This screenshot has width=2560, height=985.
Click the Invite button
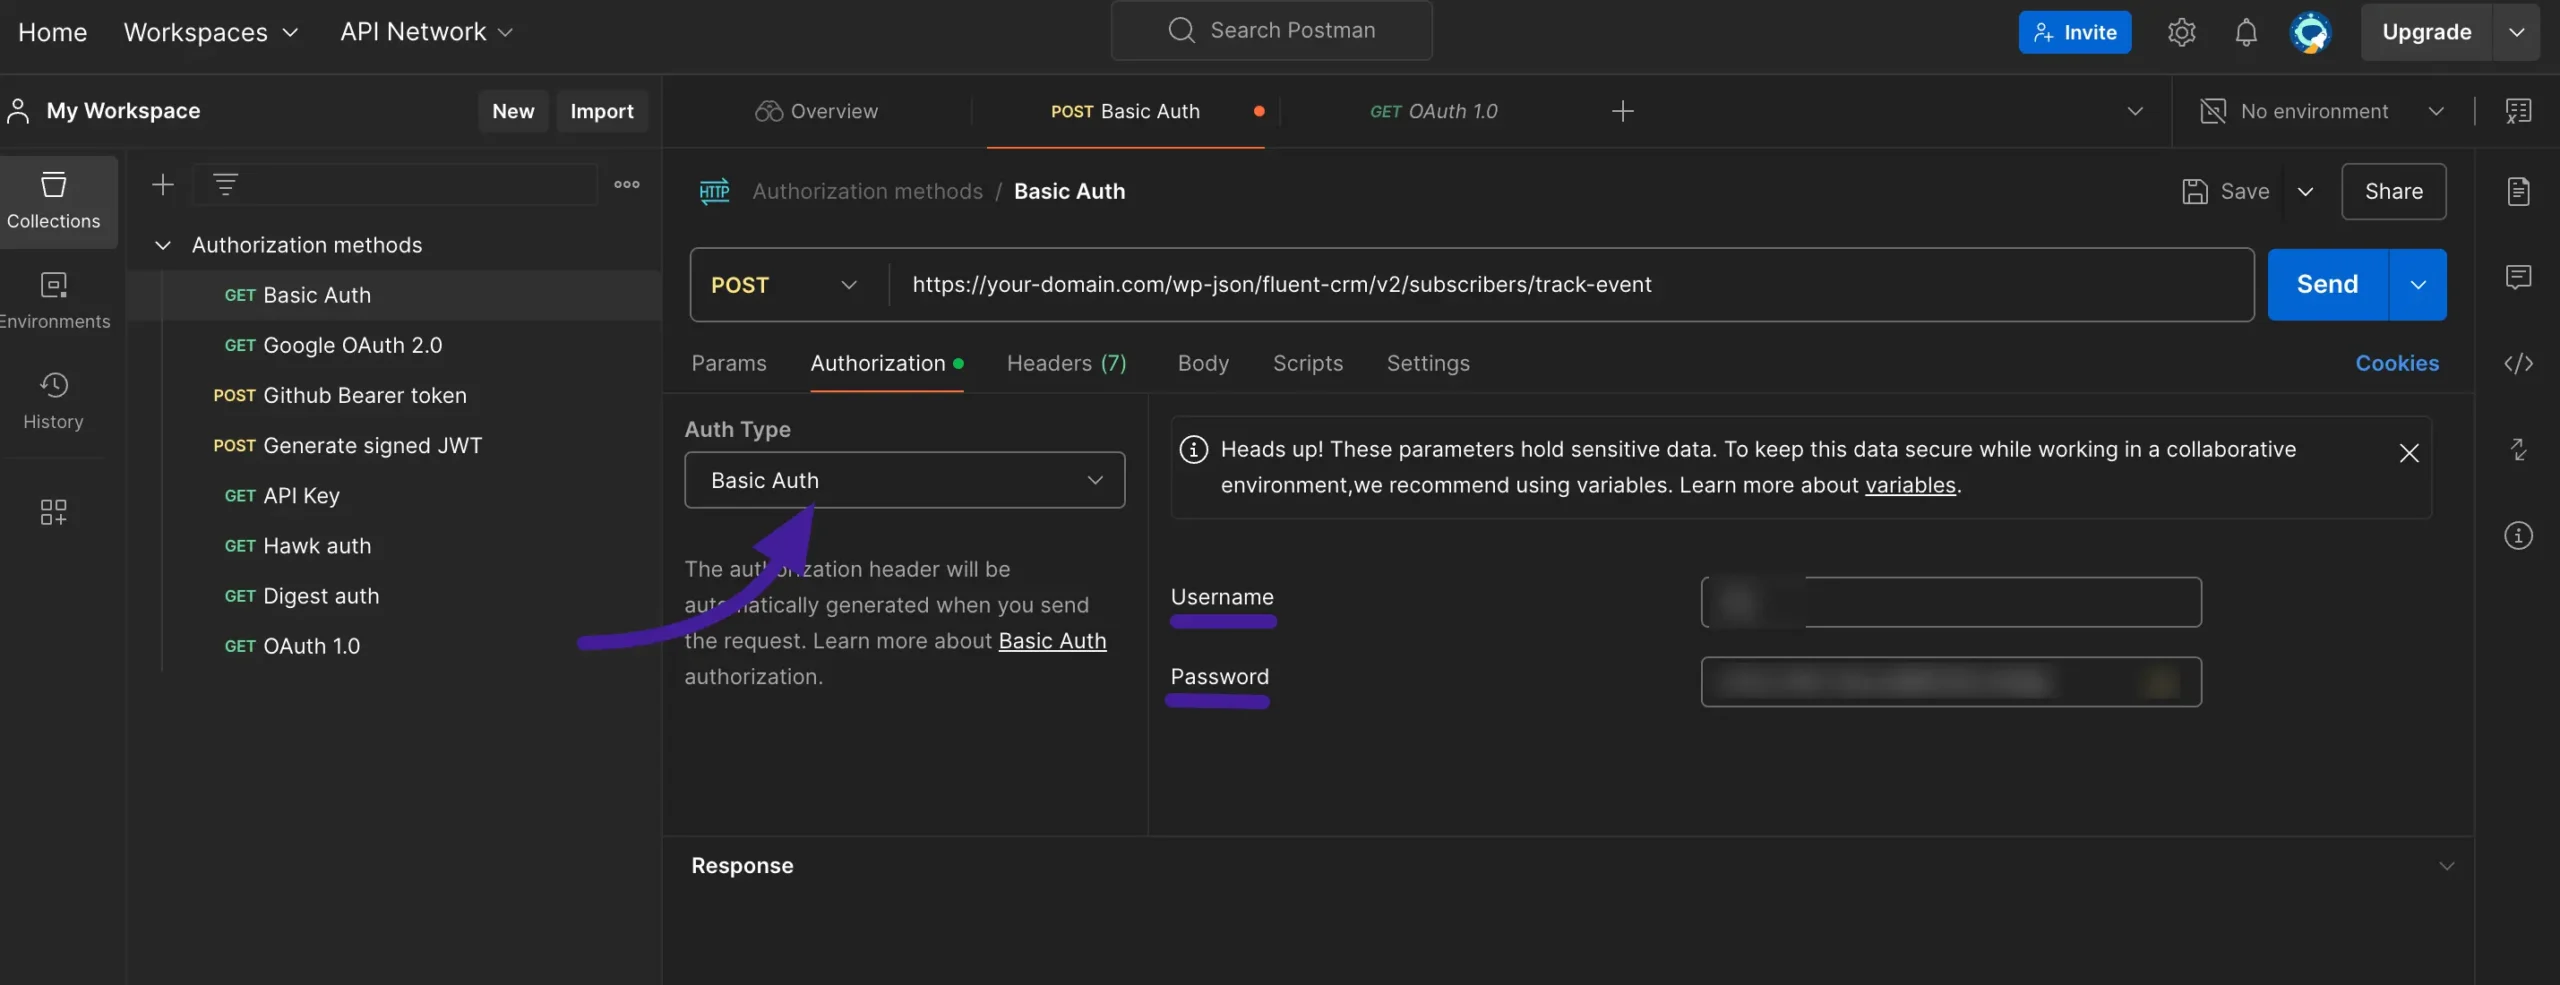pos(2075,32)
